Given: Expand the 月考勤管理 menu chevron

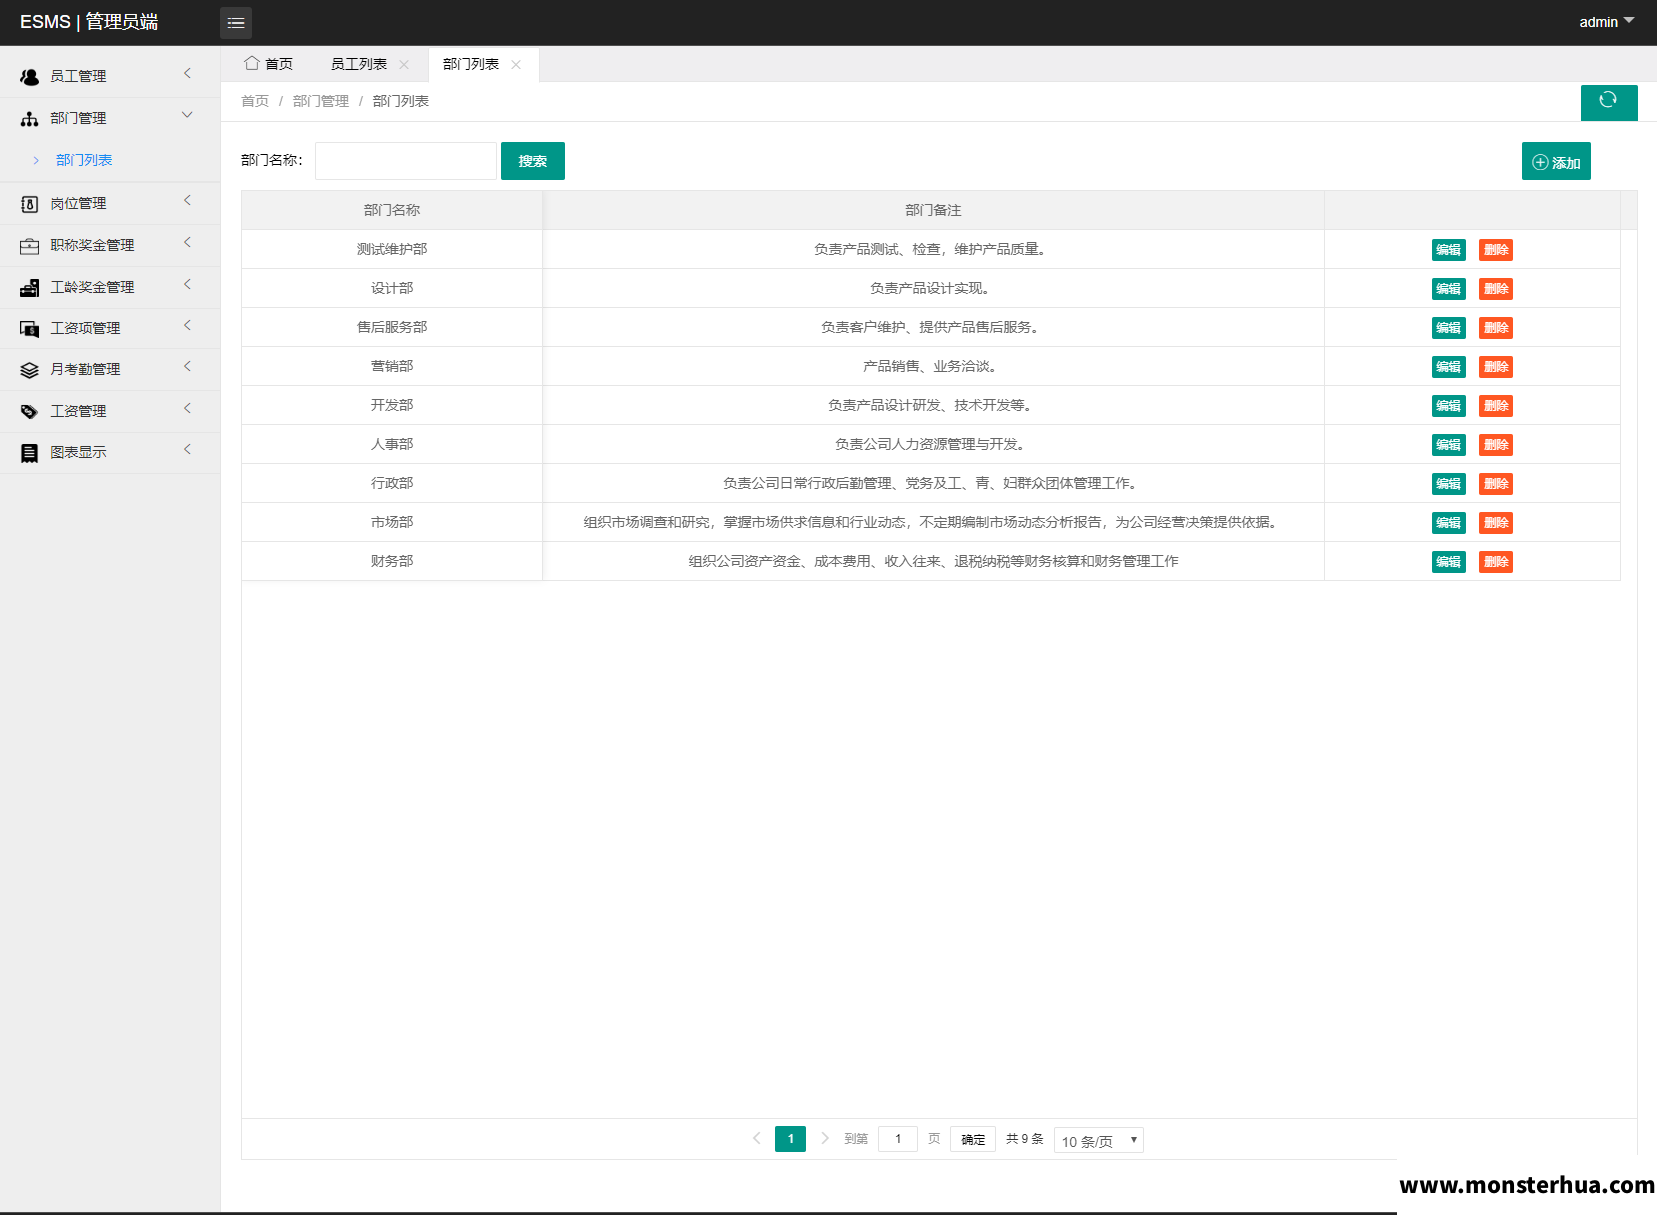Looking at the screenshot, I should click(187, 367).
